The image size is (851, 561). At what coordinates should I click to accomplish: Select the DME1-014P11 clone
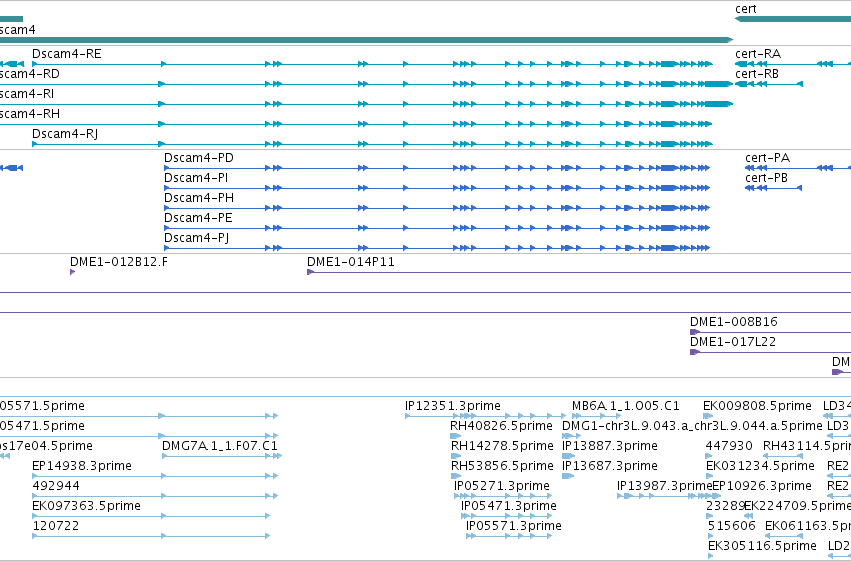579,272
